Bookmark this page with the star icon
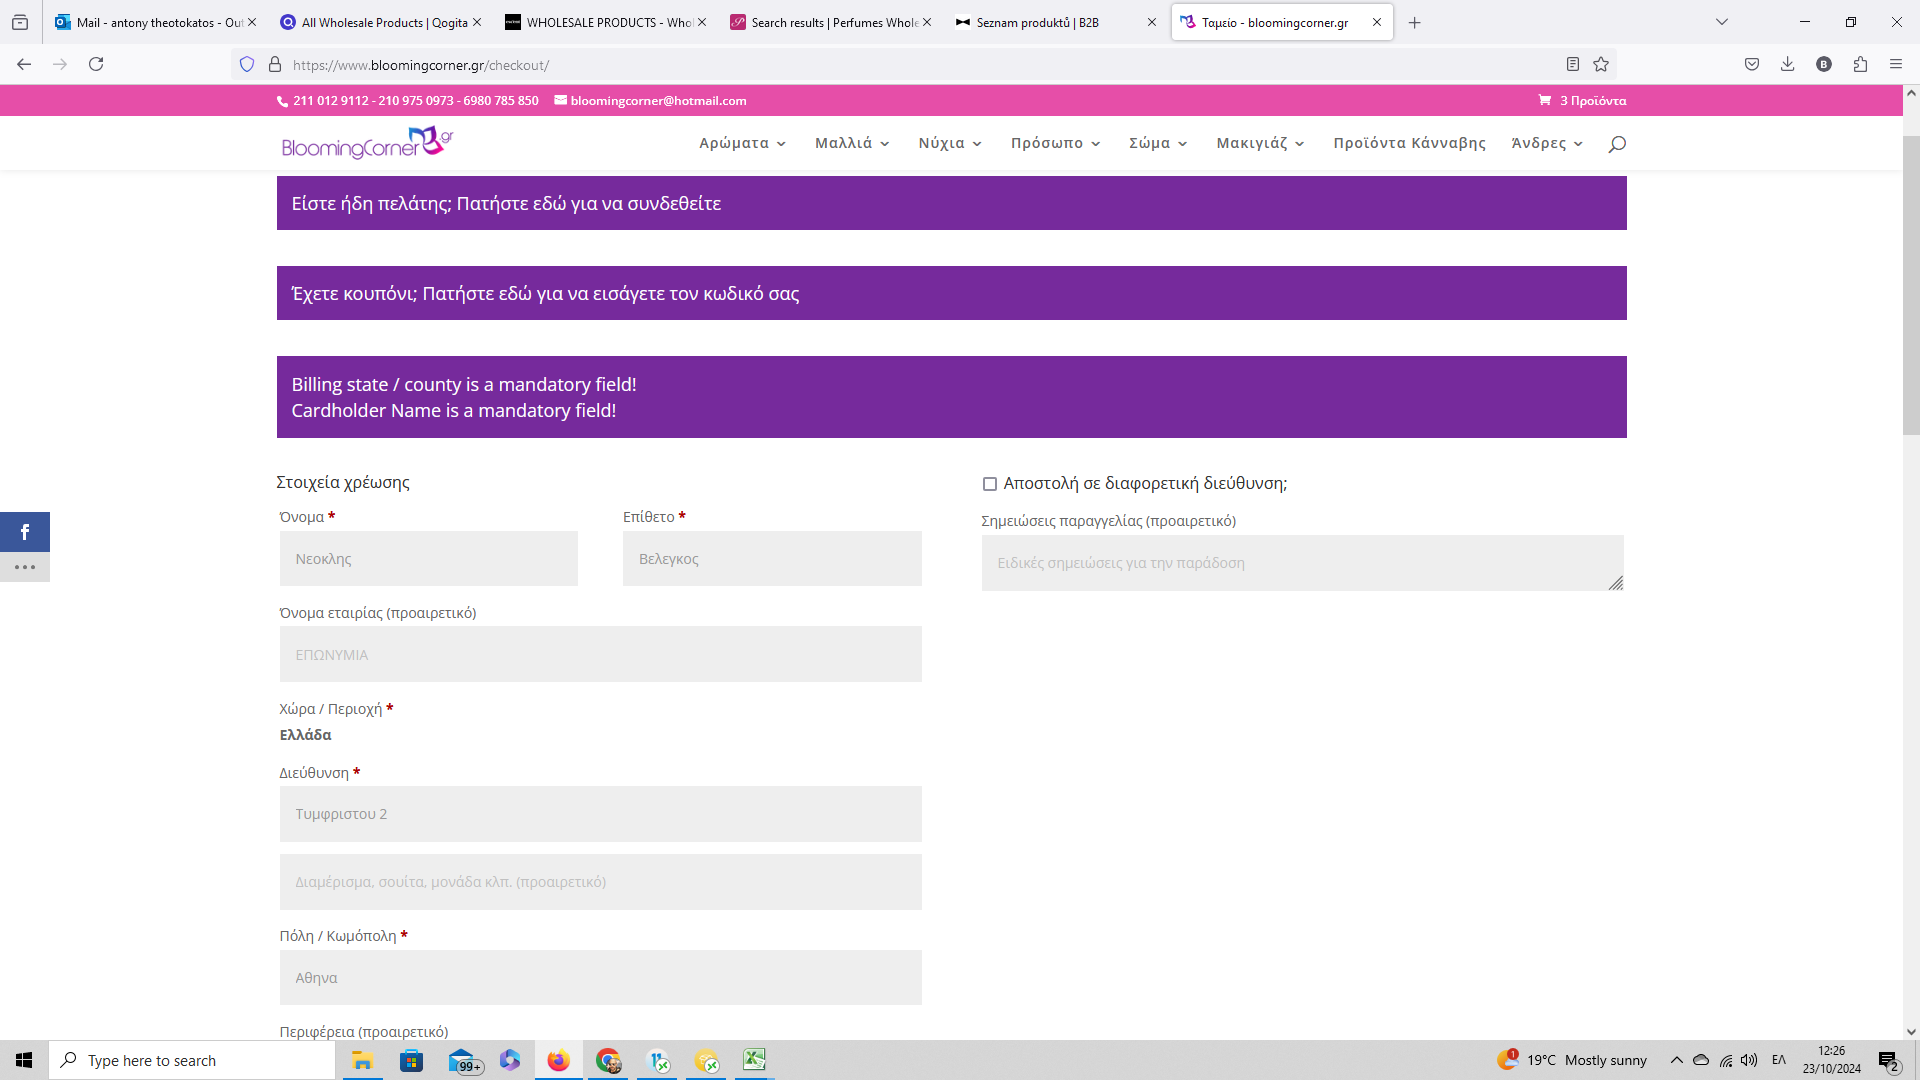 click(1601, 64)
